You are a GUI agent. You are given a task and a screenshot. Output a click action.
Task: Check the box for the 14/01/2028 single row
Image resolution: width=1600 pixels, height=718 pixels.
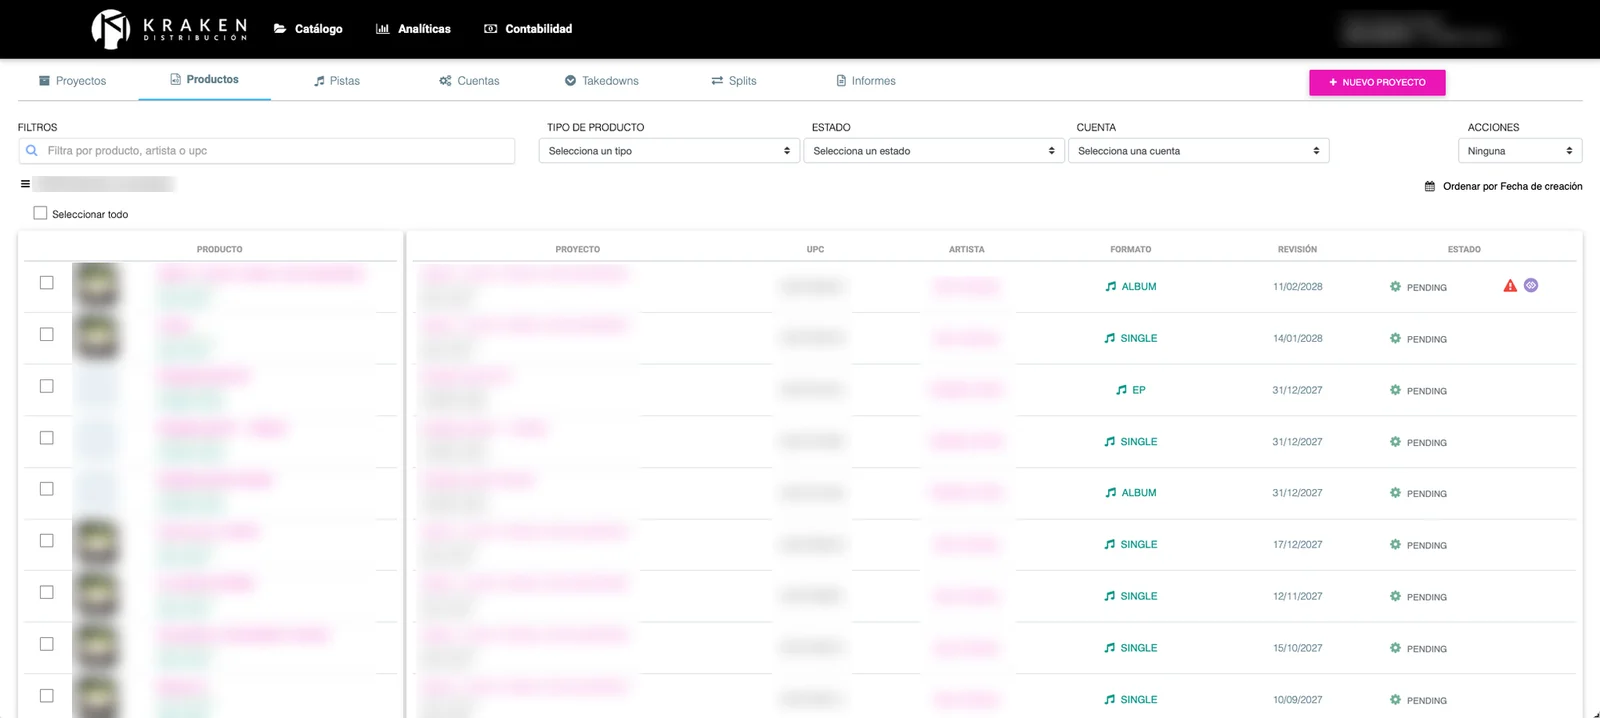46,334
